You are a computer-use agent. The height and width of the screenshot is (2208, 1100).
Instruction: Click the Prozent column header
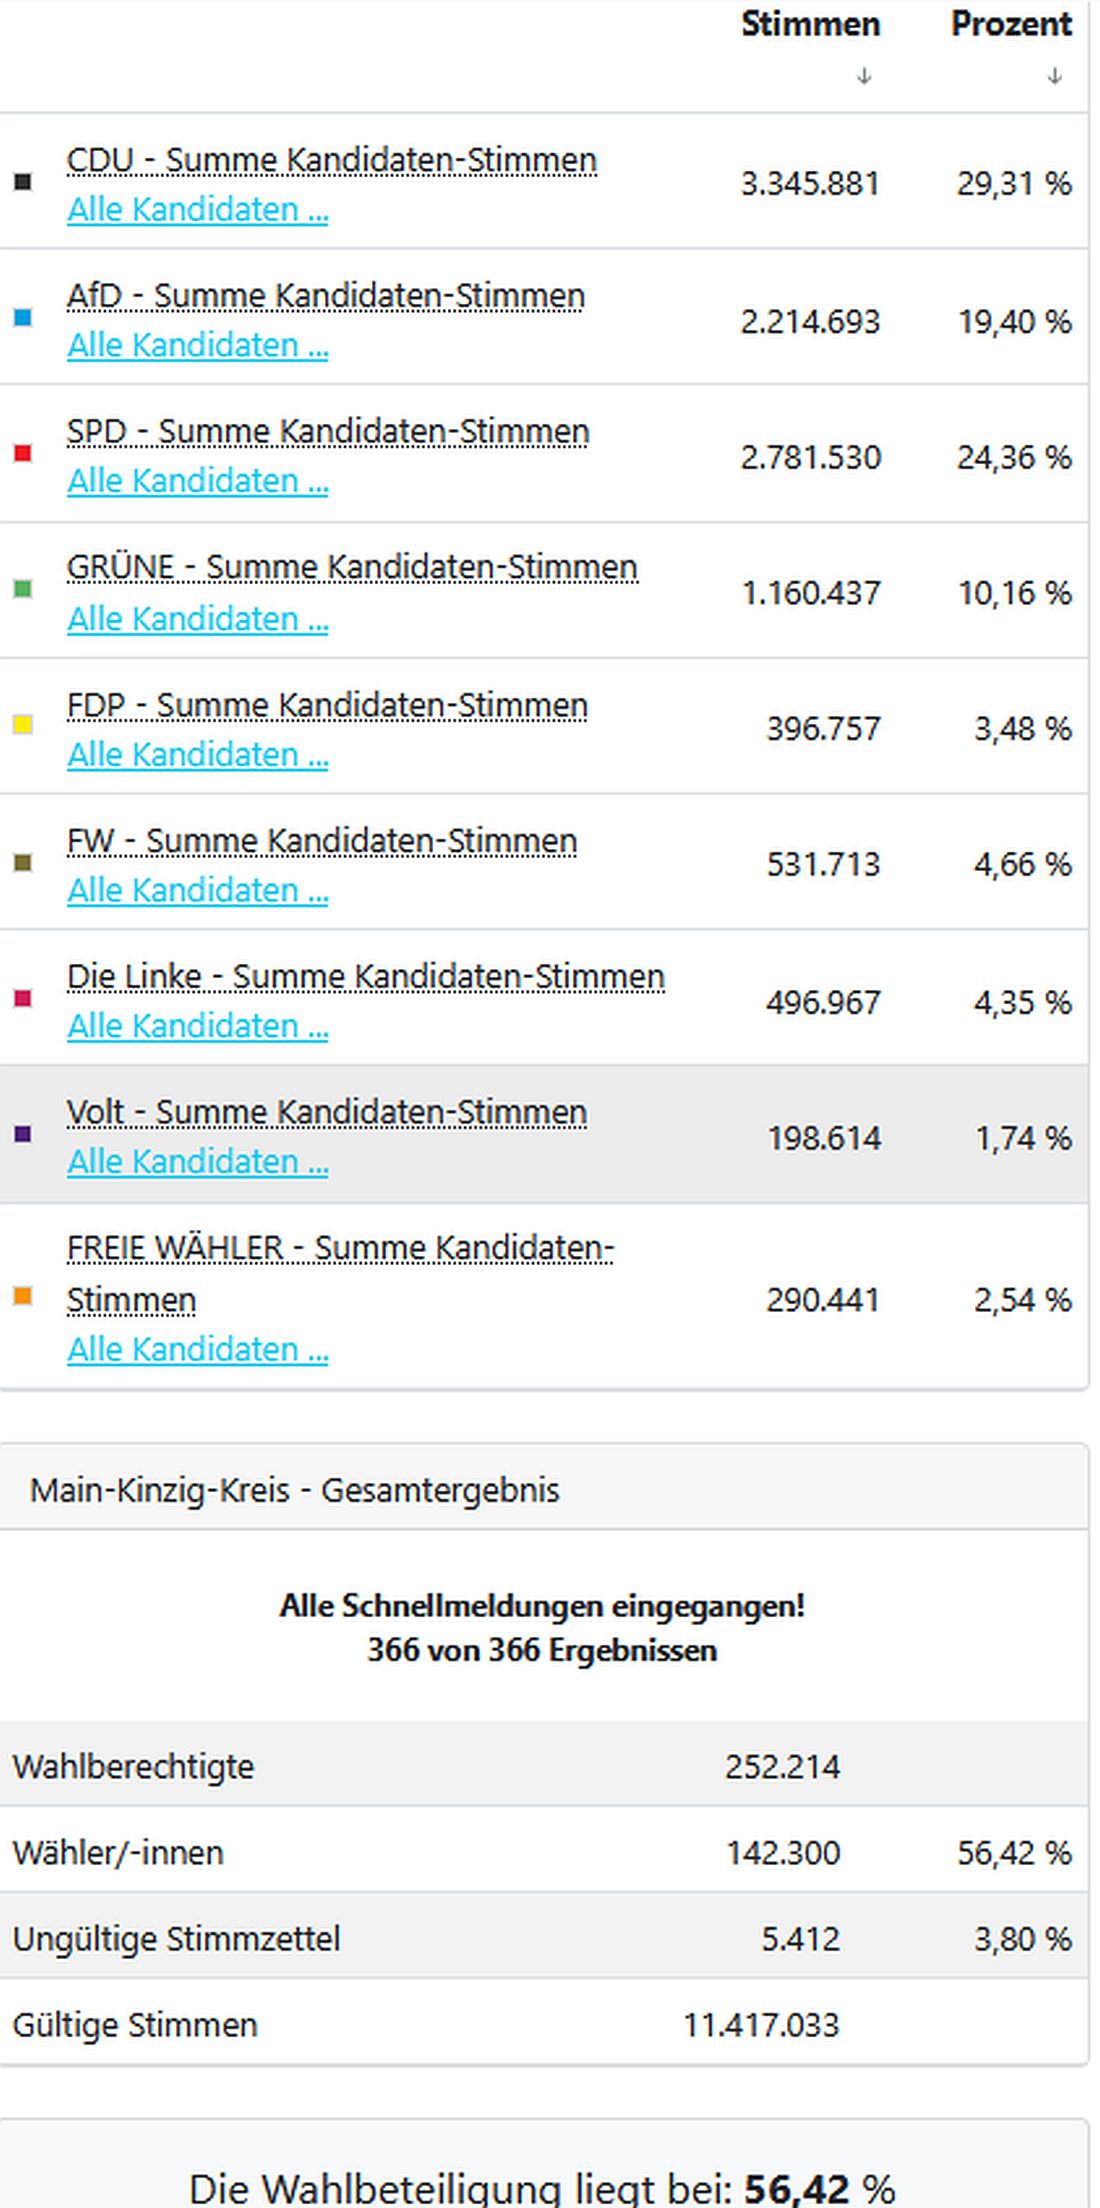1010,24
